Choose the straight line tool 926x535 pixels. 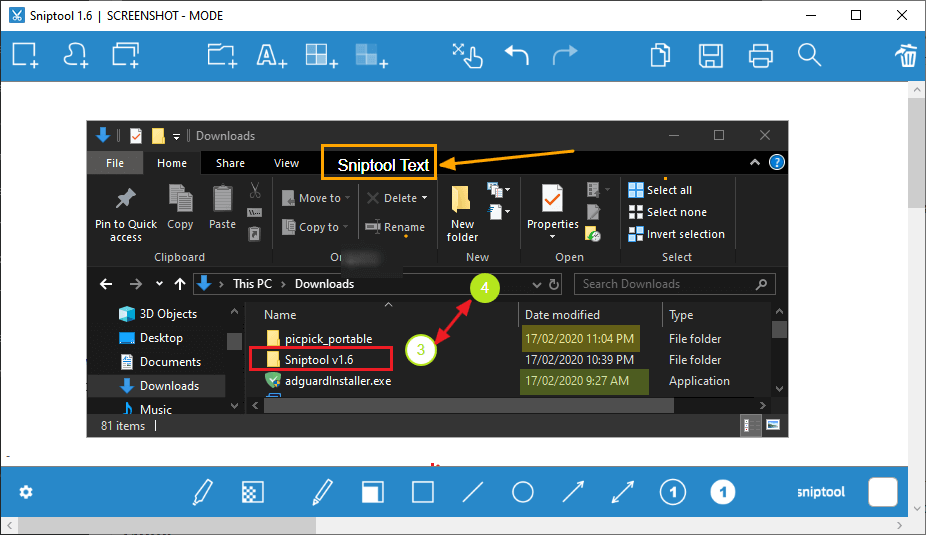pos(472,492)
